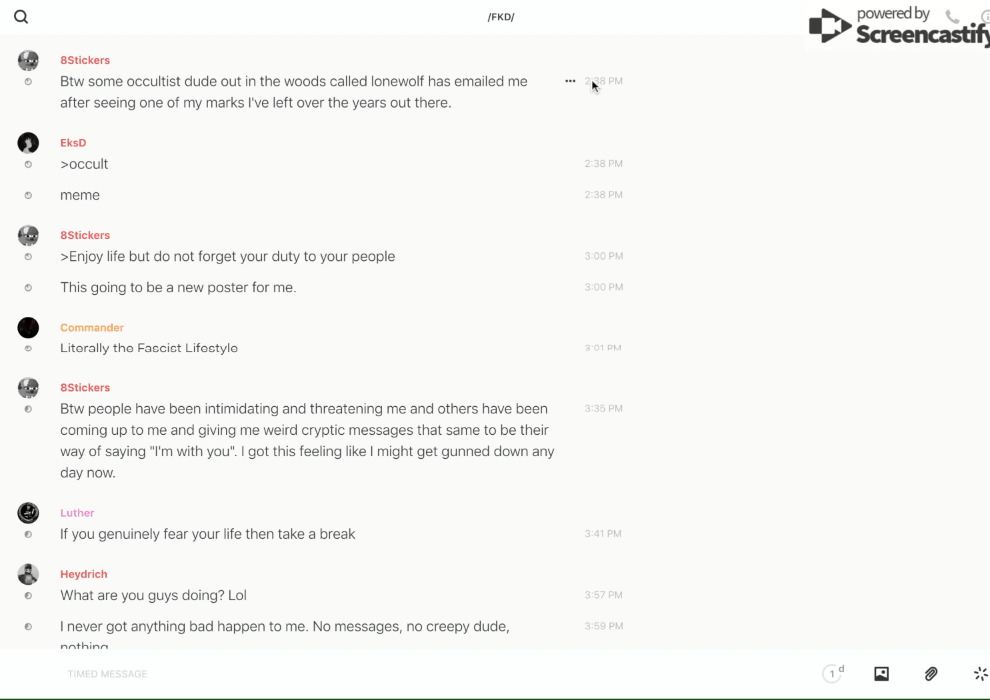Image resolution: width=990 pixels, height=700 pixels.
Task: Click the Luther sender name
Action: pos(77,513)
